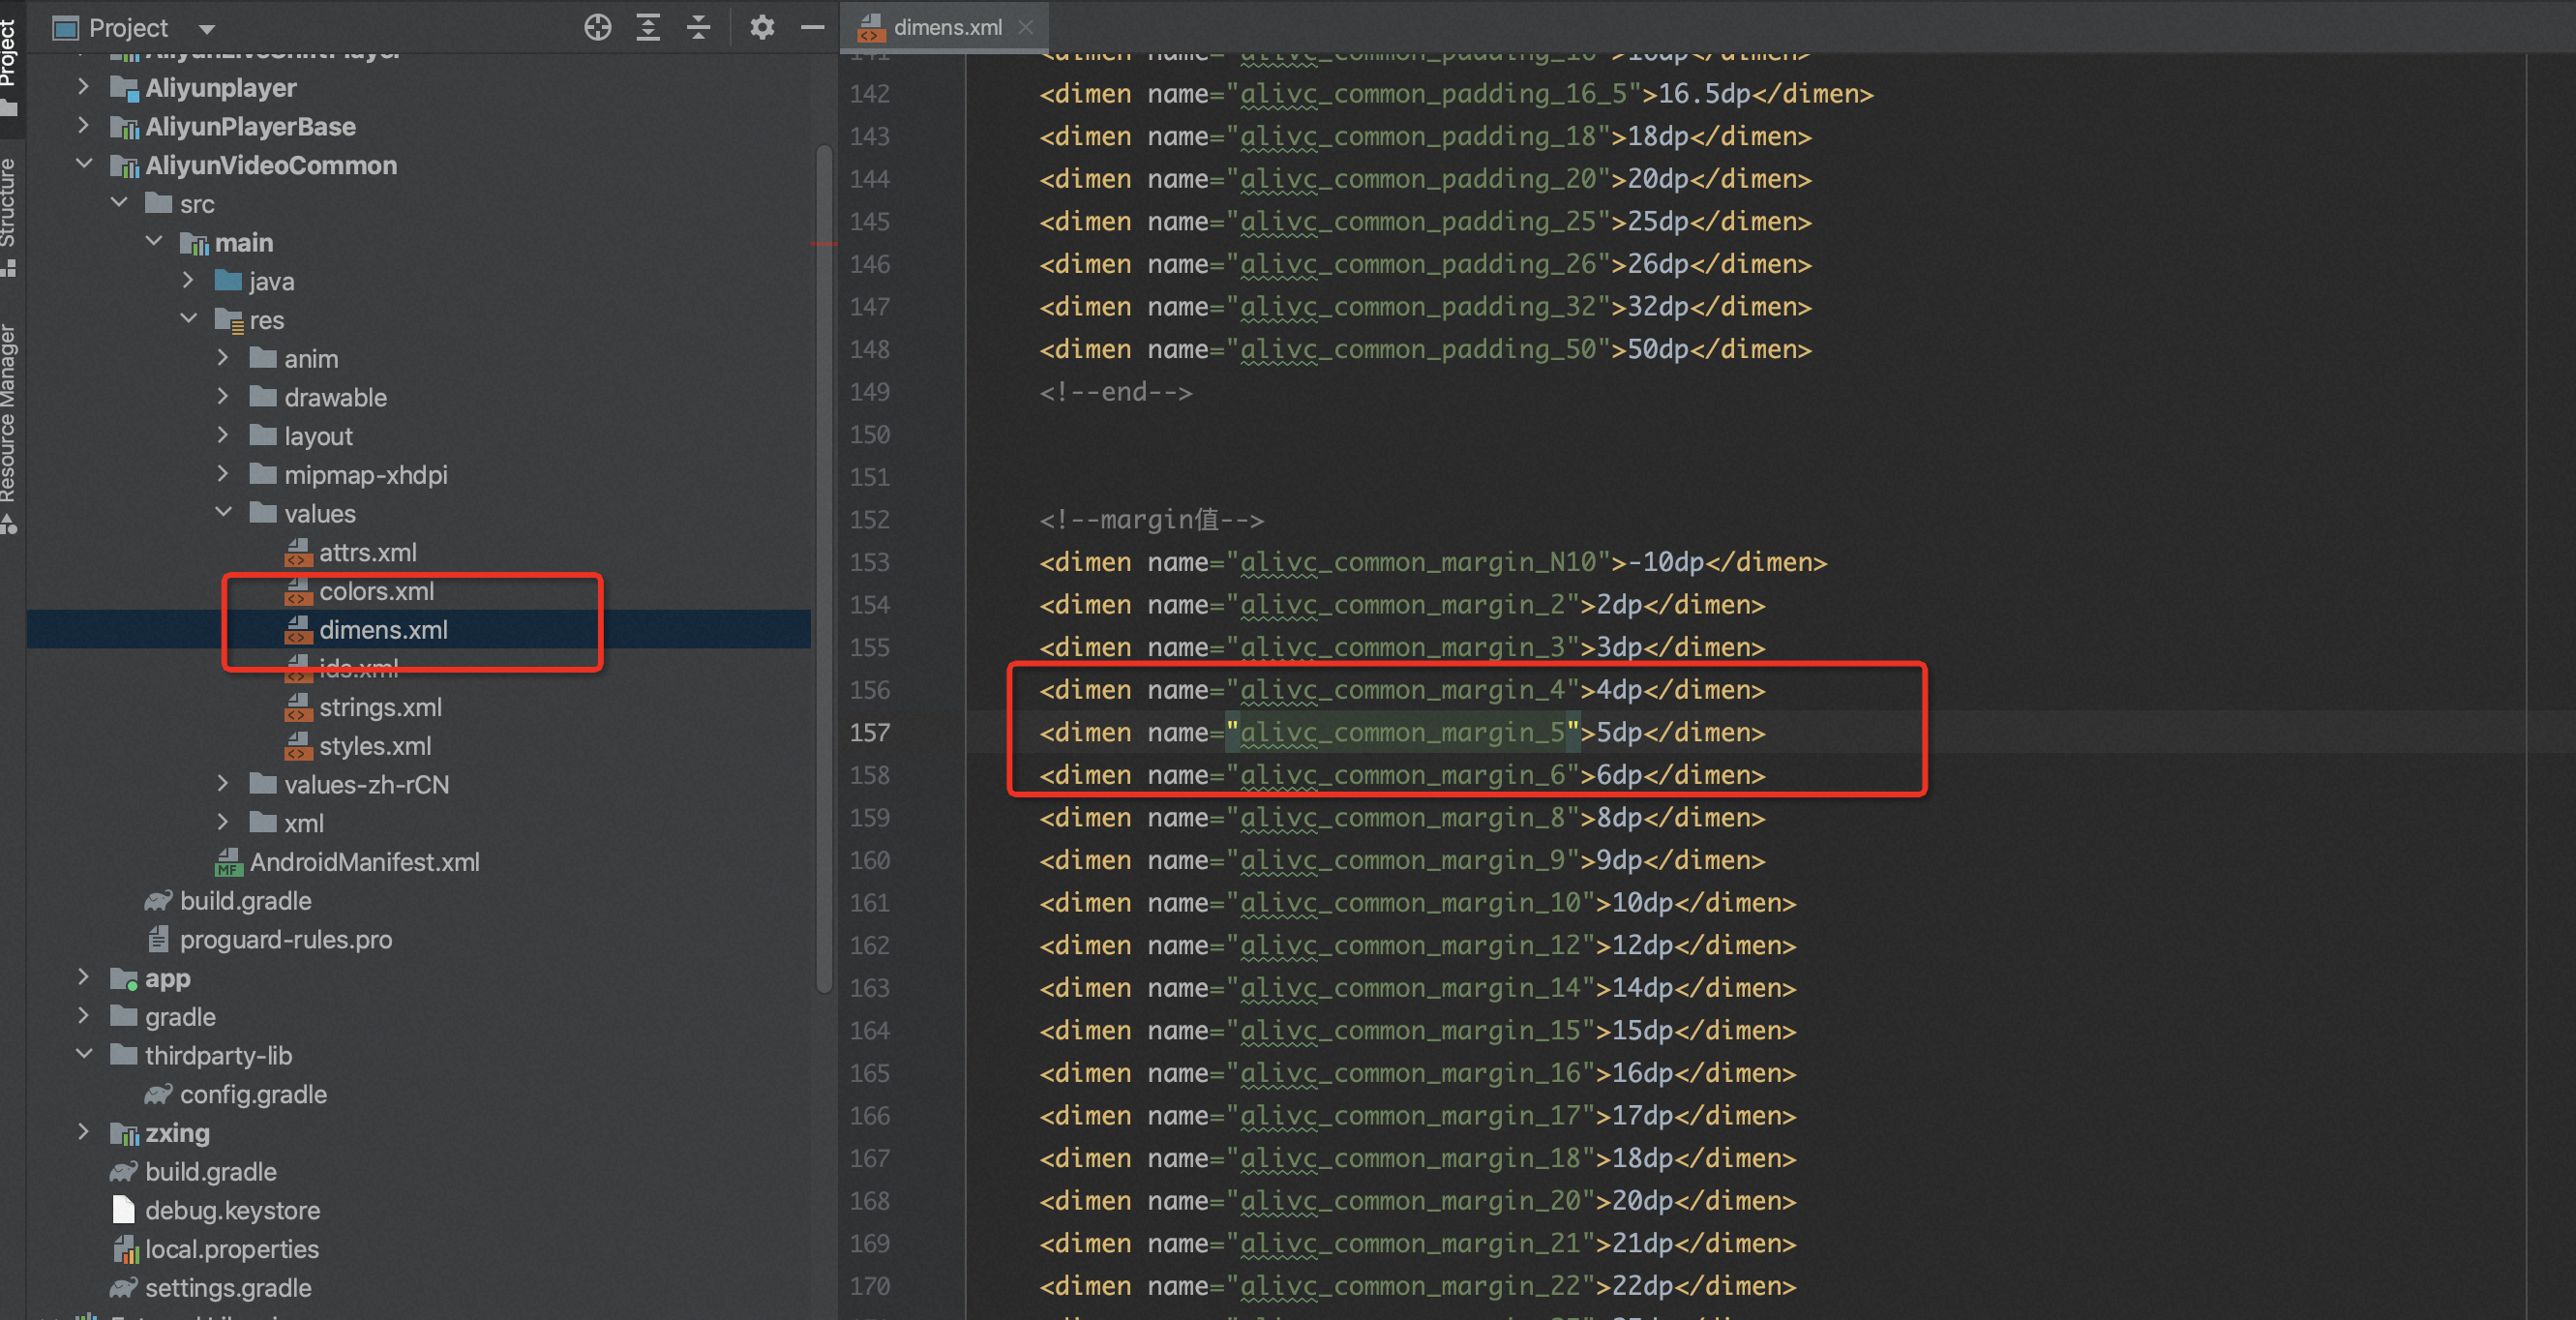Select AliyunVideoCommon build.gradle file
This screenshot has height=1320, width=2576.
245,901
